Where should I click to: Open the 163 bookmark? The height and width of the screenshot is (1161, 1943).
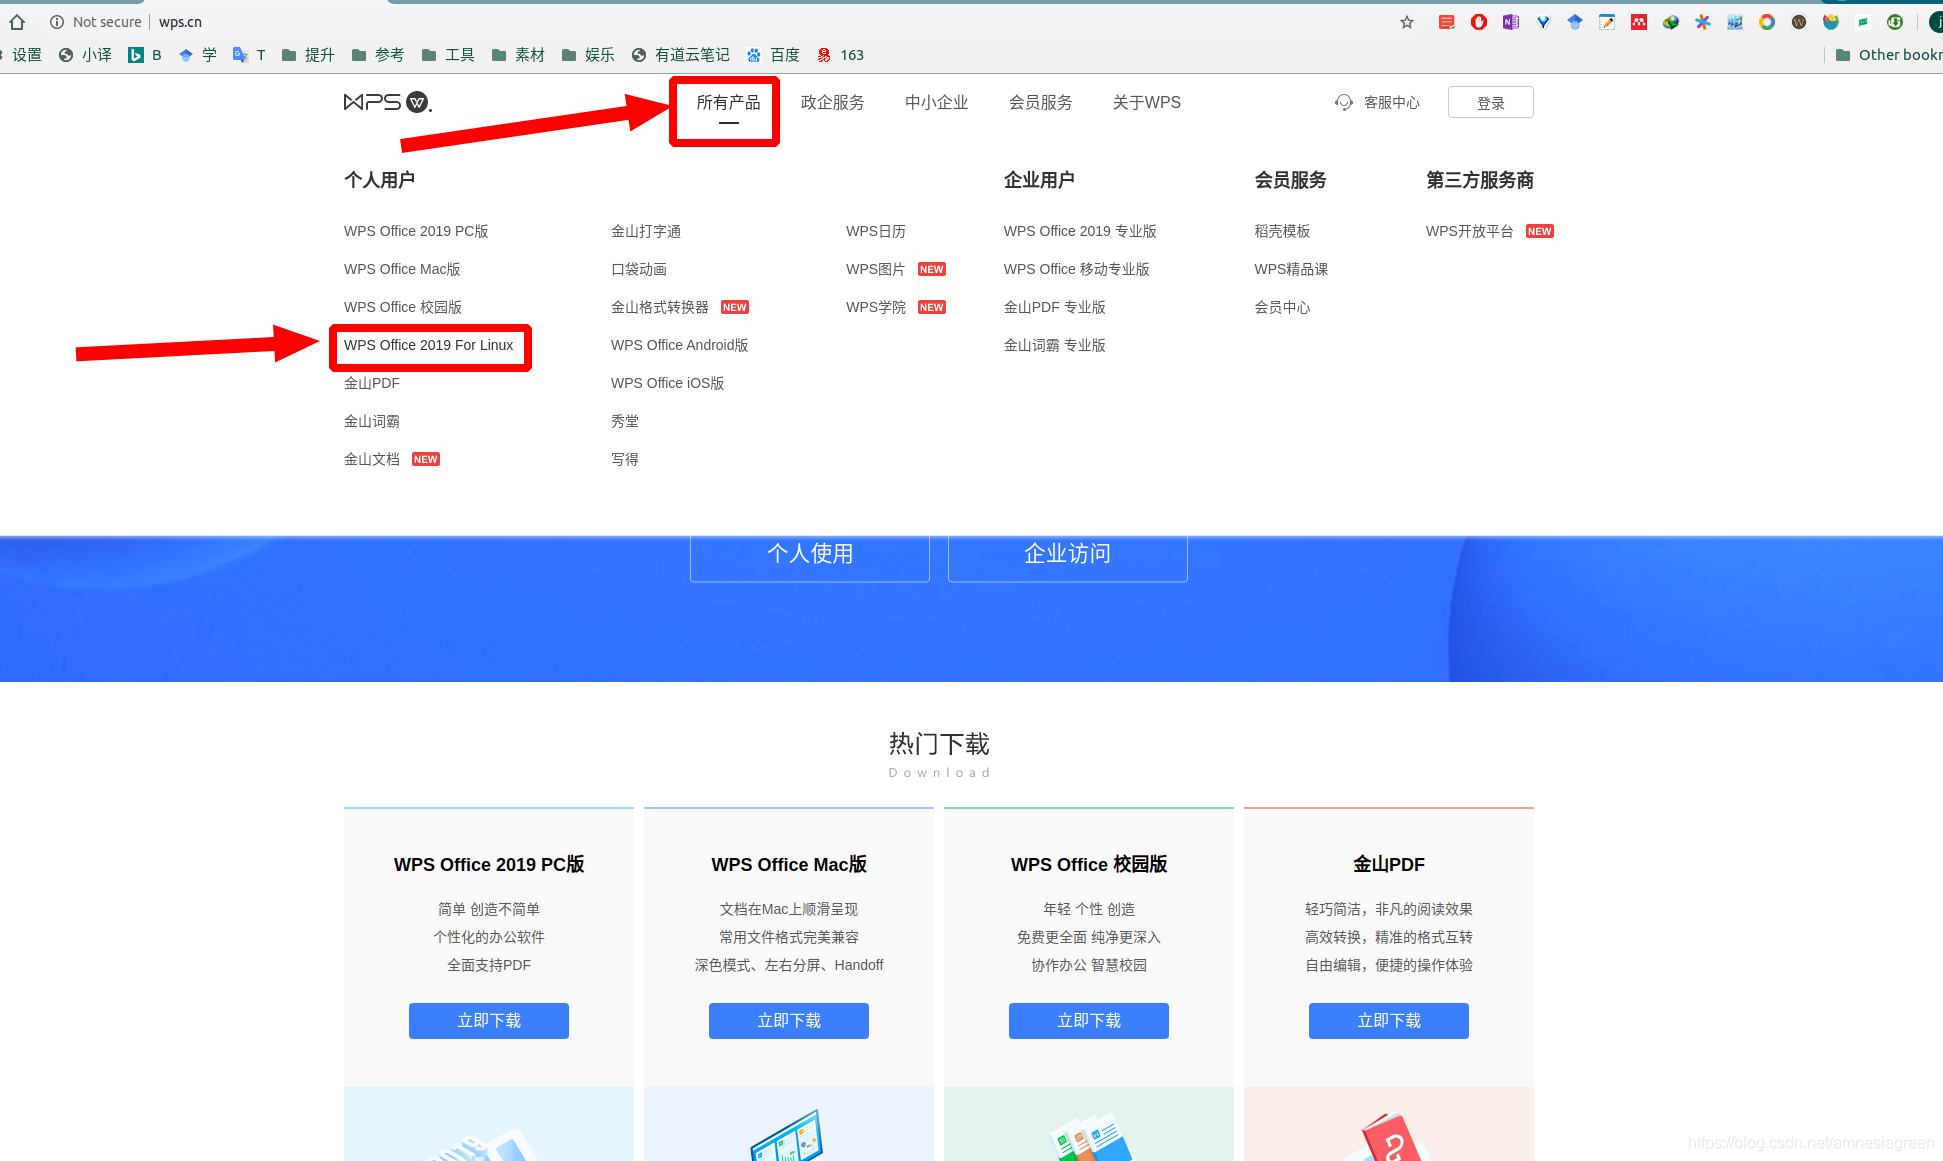click(x=840, y=55)
